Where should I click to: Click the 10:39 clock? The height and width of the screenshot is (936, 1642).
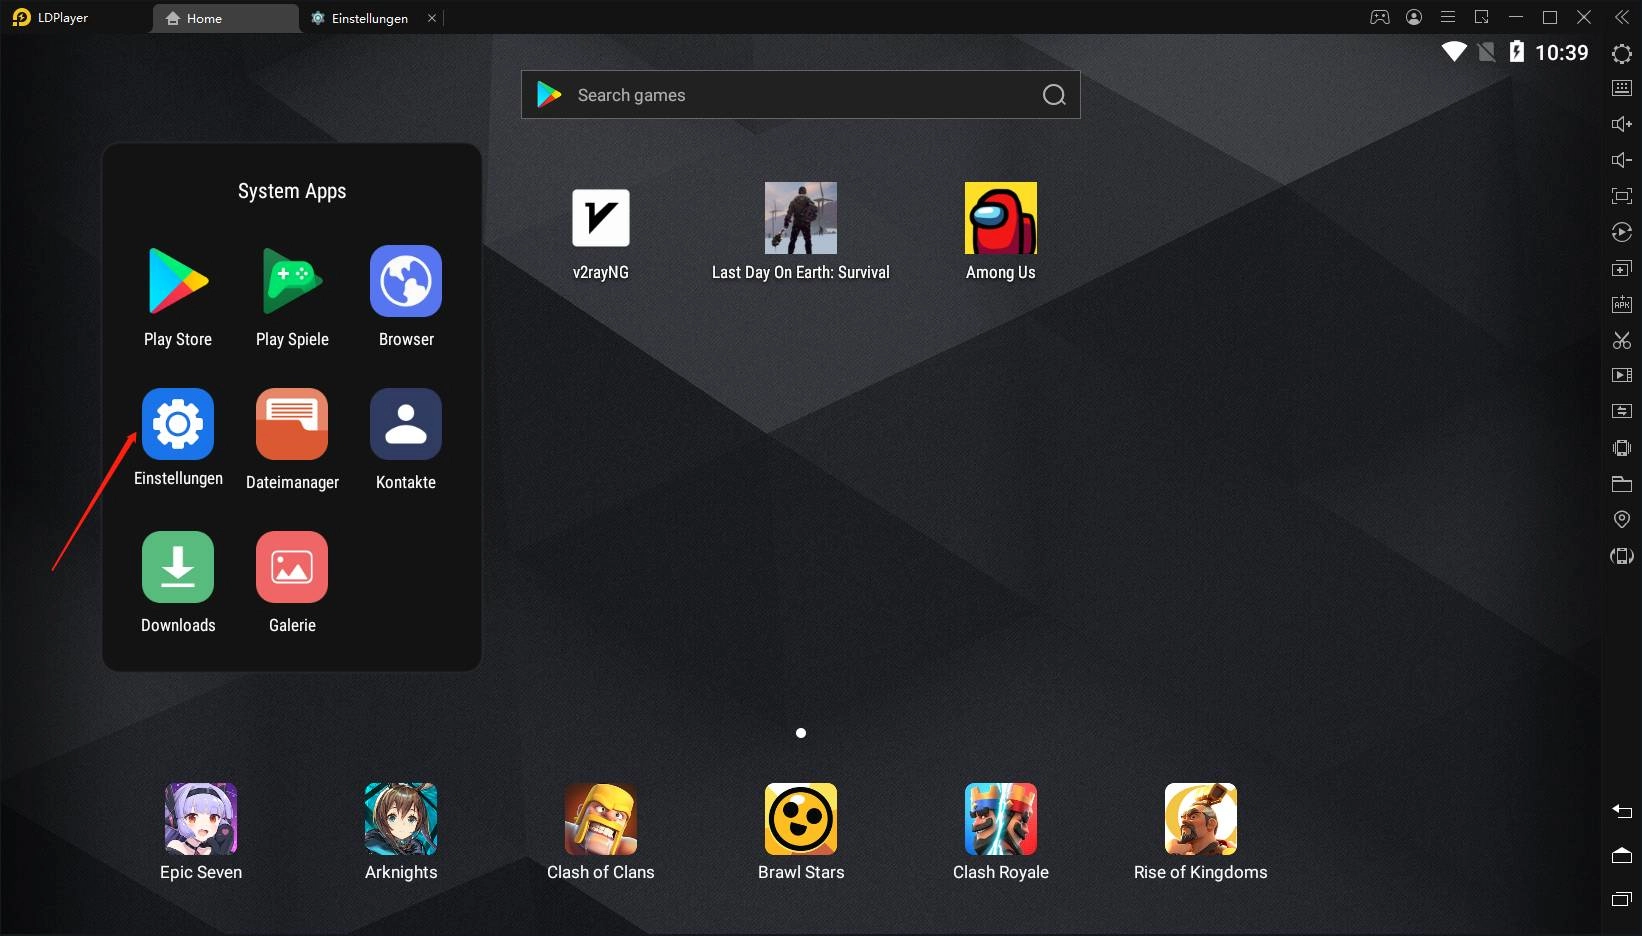click(x=1562, y=53)
